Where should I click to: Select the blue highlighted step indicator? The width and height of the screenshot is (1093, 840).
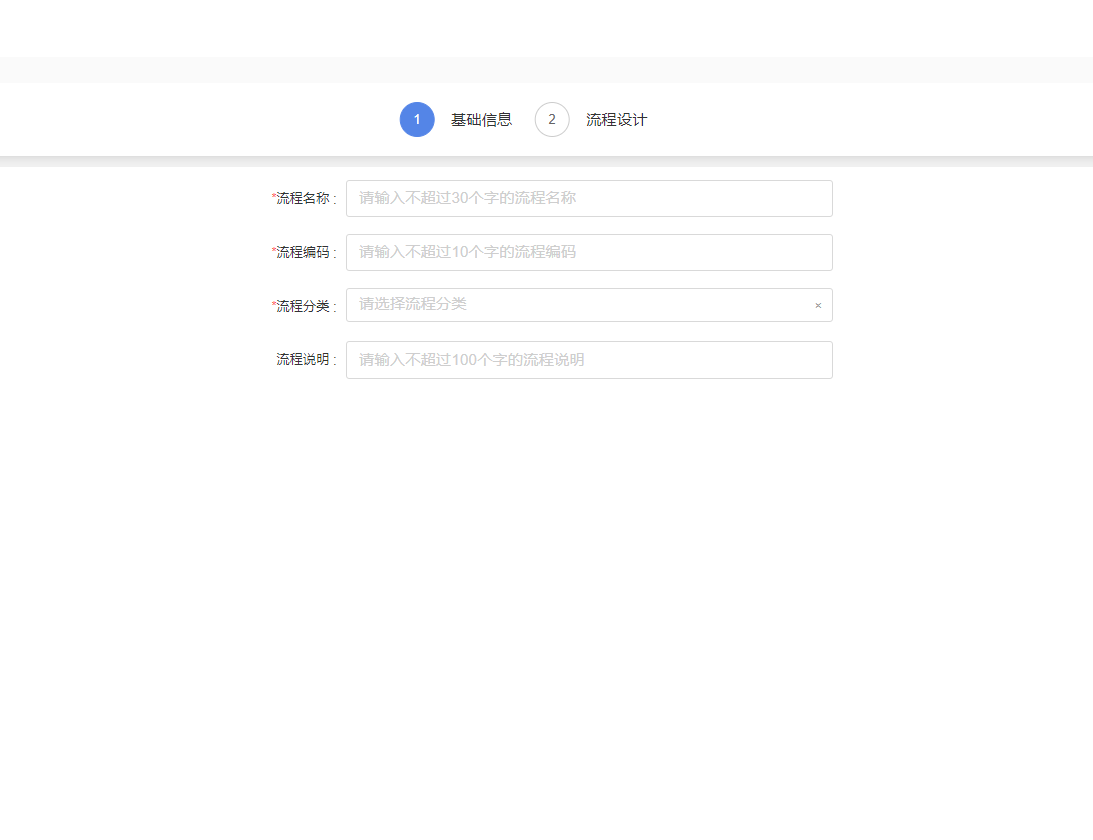coord(417,119)
